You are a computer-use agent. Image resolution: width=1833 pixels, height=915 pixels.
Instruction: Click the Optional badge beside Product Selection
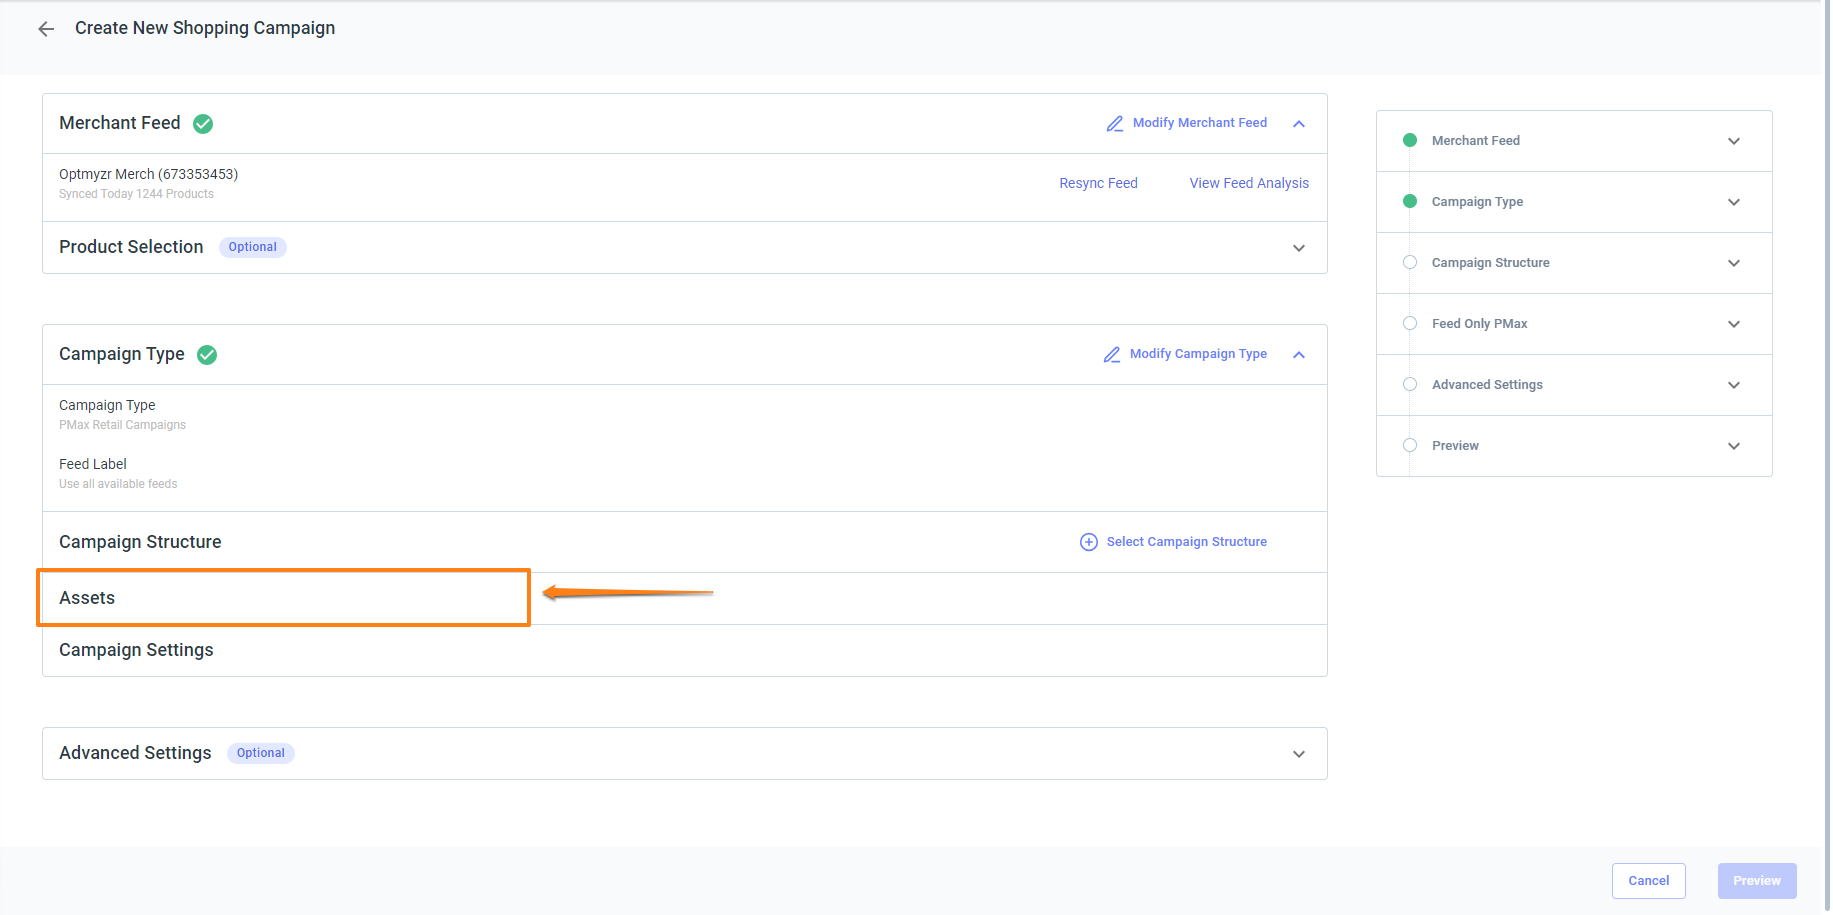click(252, 247)
